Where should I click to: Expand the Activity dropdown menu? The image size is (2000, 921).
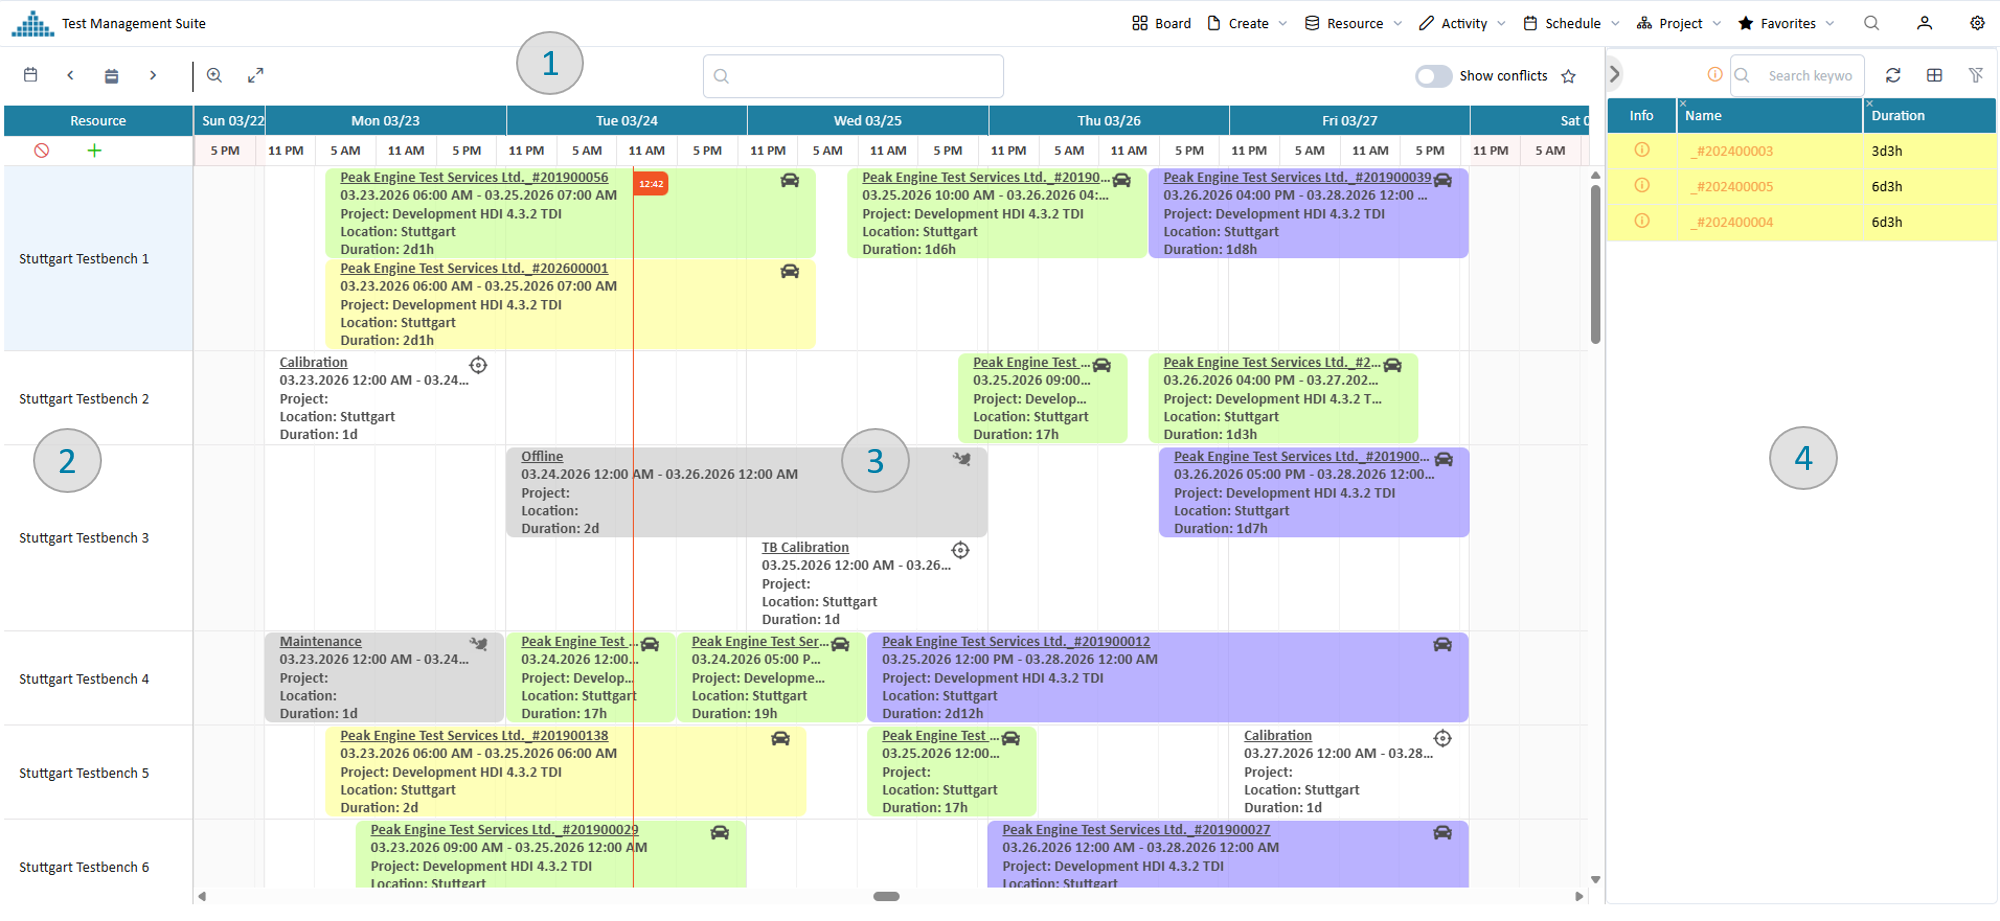pyautogui.click(x=1462, y=23)
